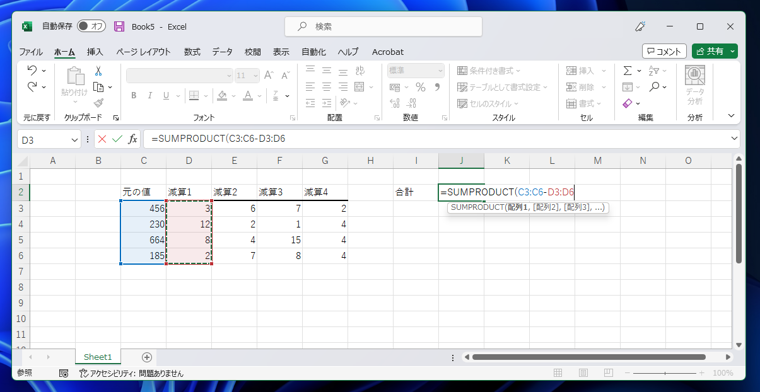Switch to Normal view

coord(558,373)
